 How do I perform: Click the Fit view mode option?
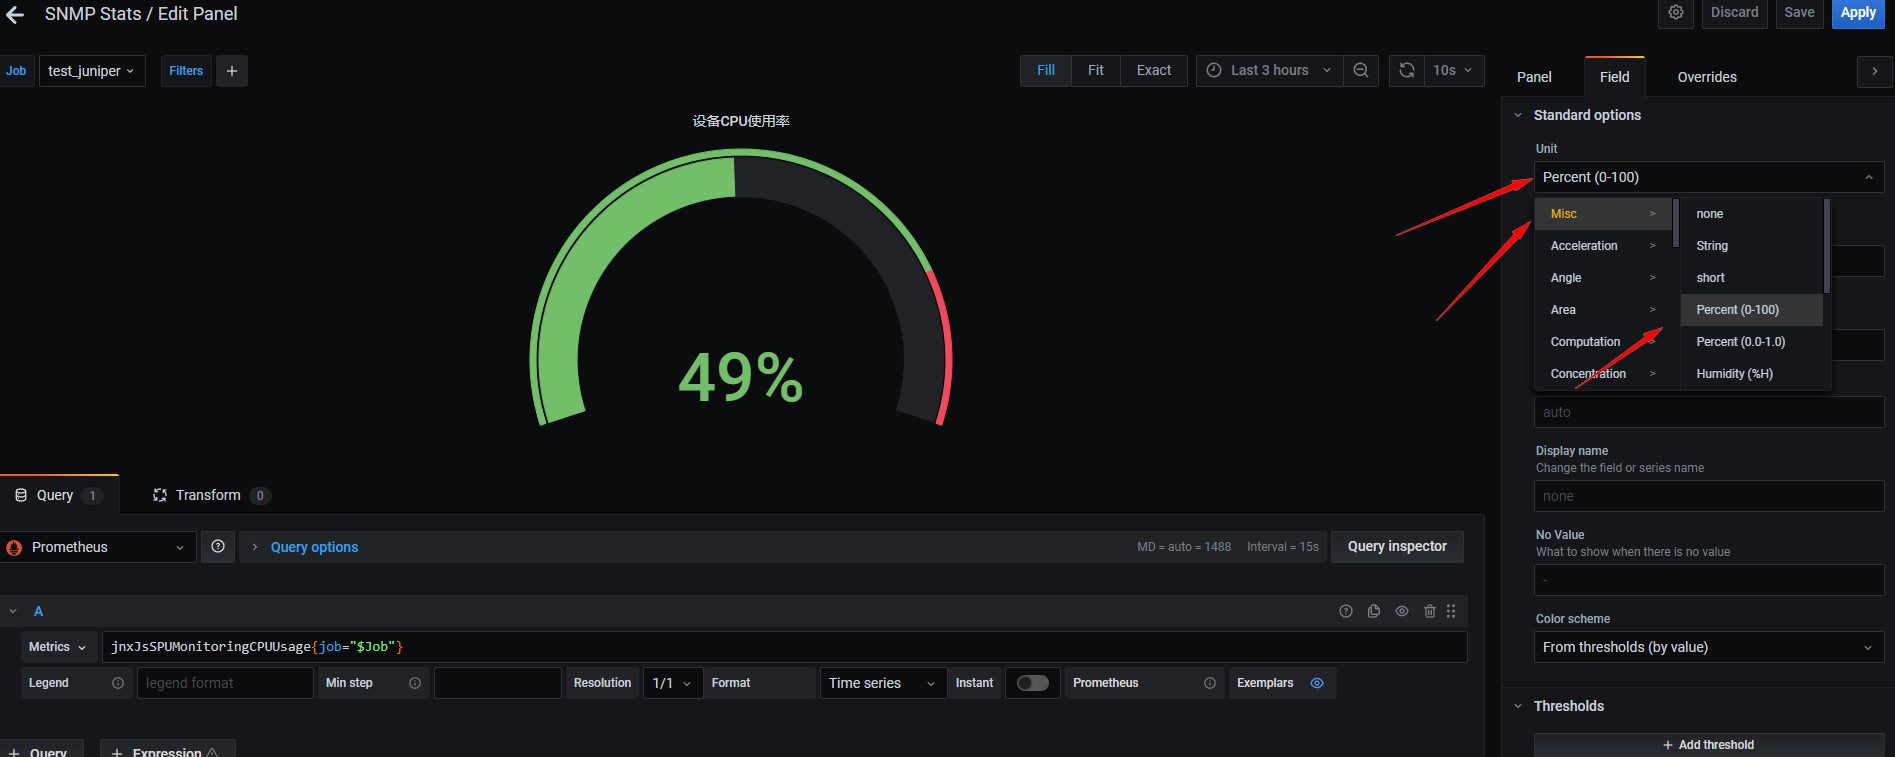coord(1095,70)
